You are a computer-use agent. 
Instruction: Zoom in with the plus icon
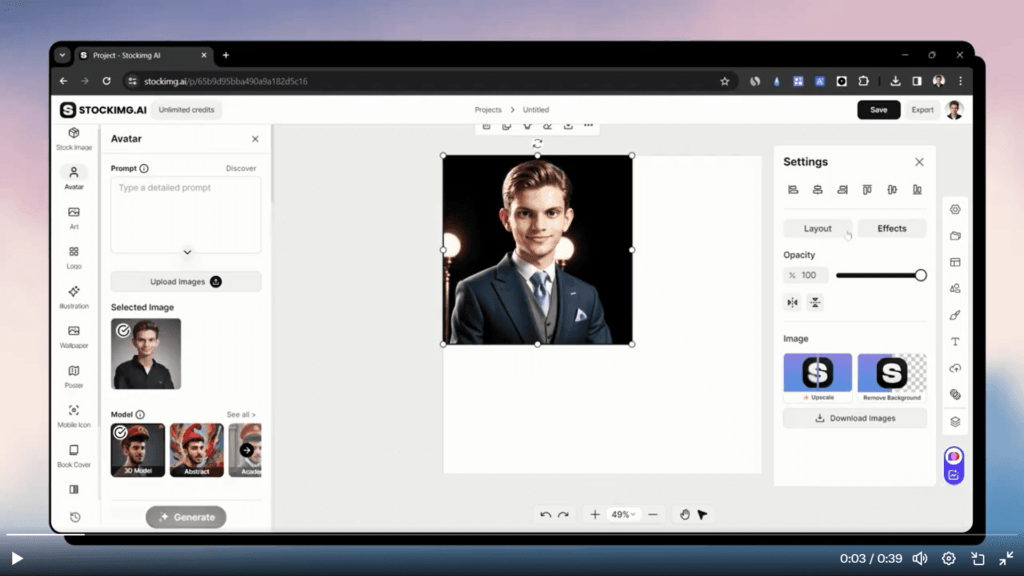[595, 515]
